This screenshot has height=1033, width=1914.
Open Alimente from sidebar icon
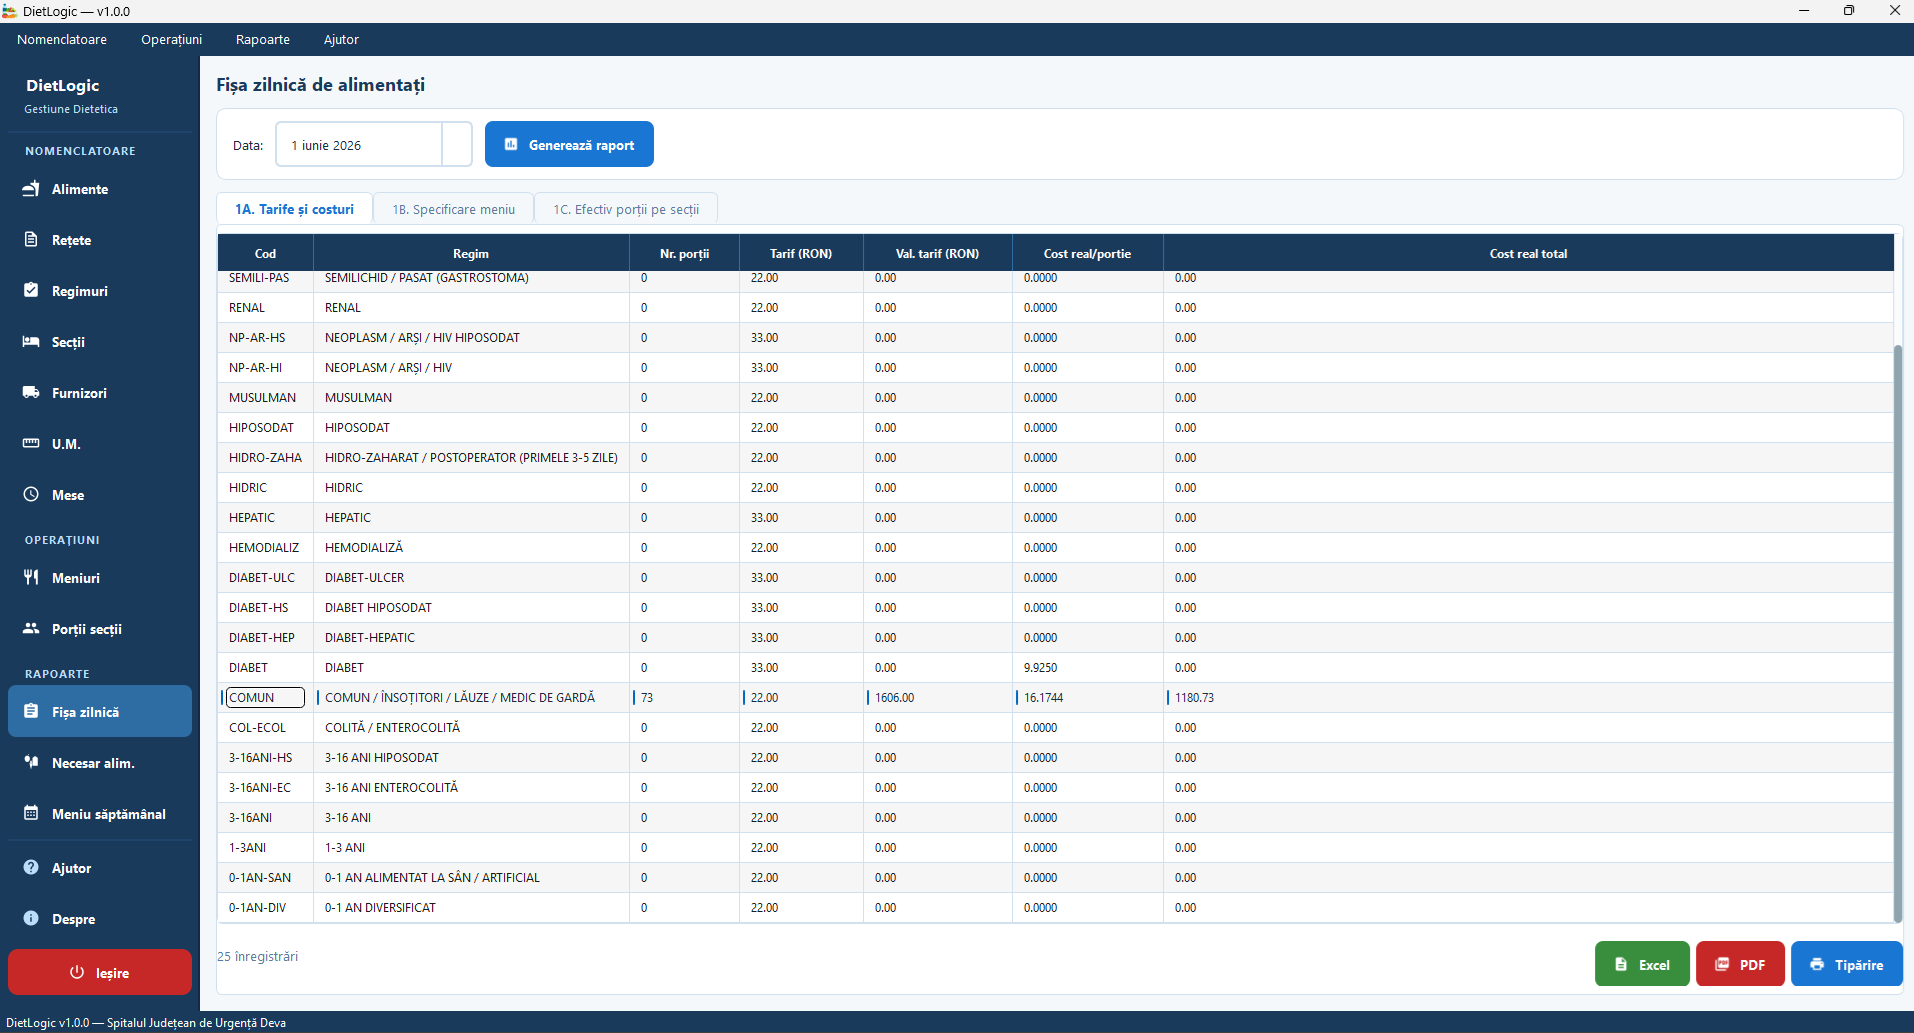click(31, 189)
